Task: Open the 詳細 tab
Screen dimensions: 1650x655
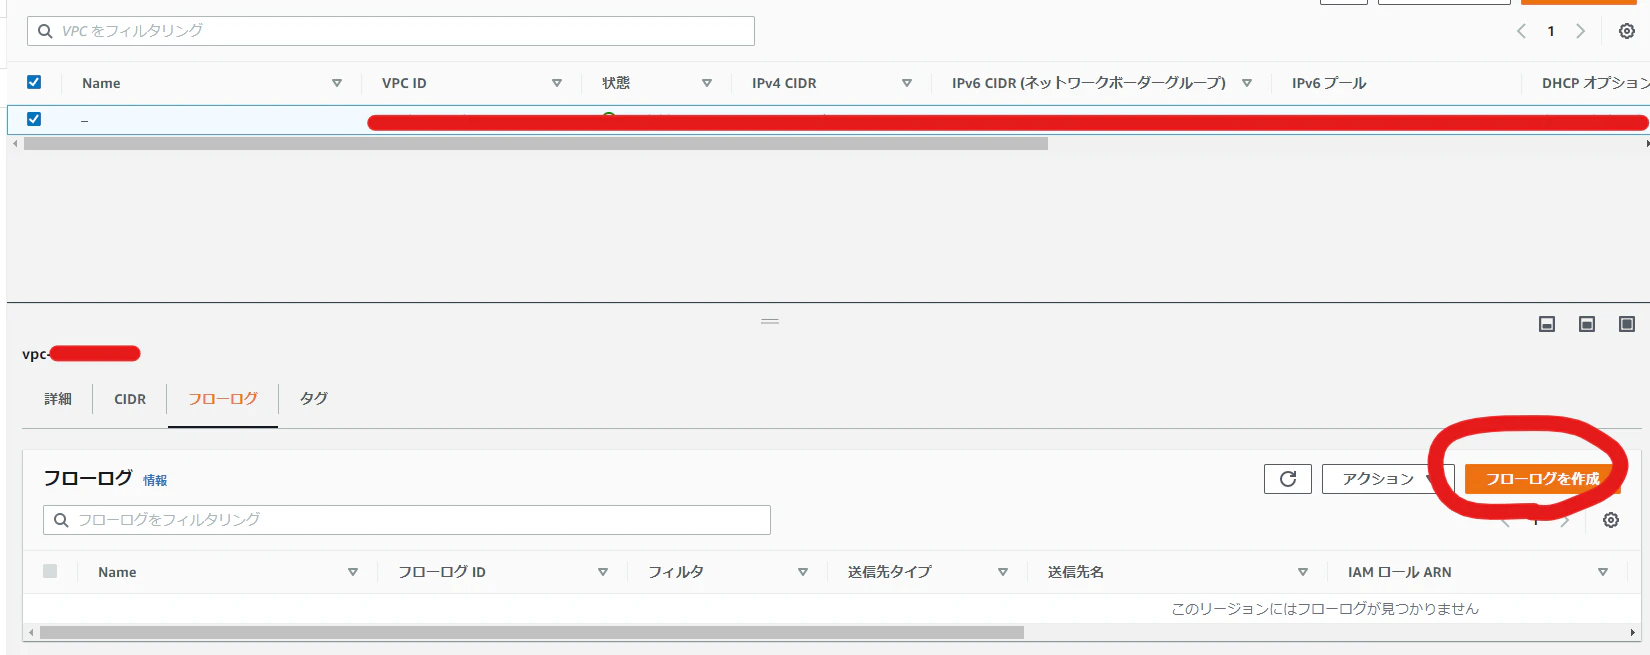Action: point(58,399)
